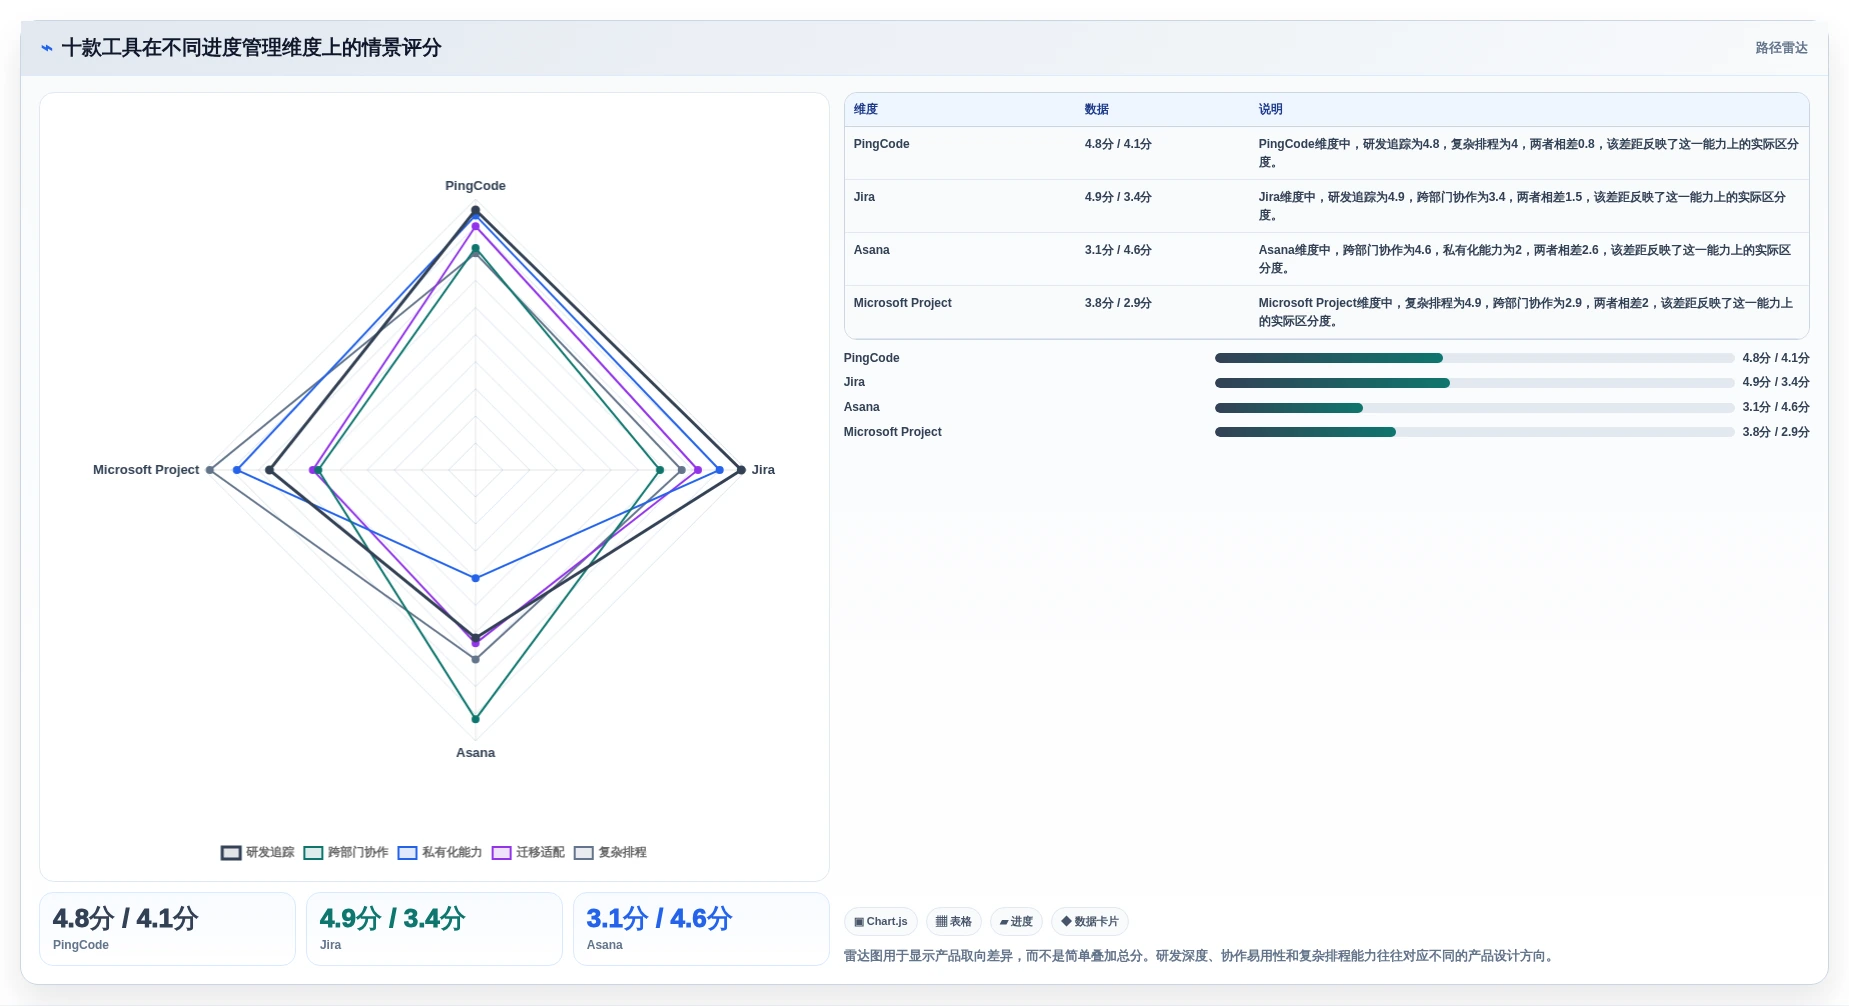Click the Asana row in the table
1849x1006 pixels.
pos(1326,259)
